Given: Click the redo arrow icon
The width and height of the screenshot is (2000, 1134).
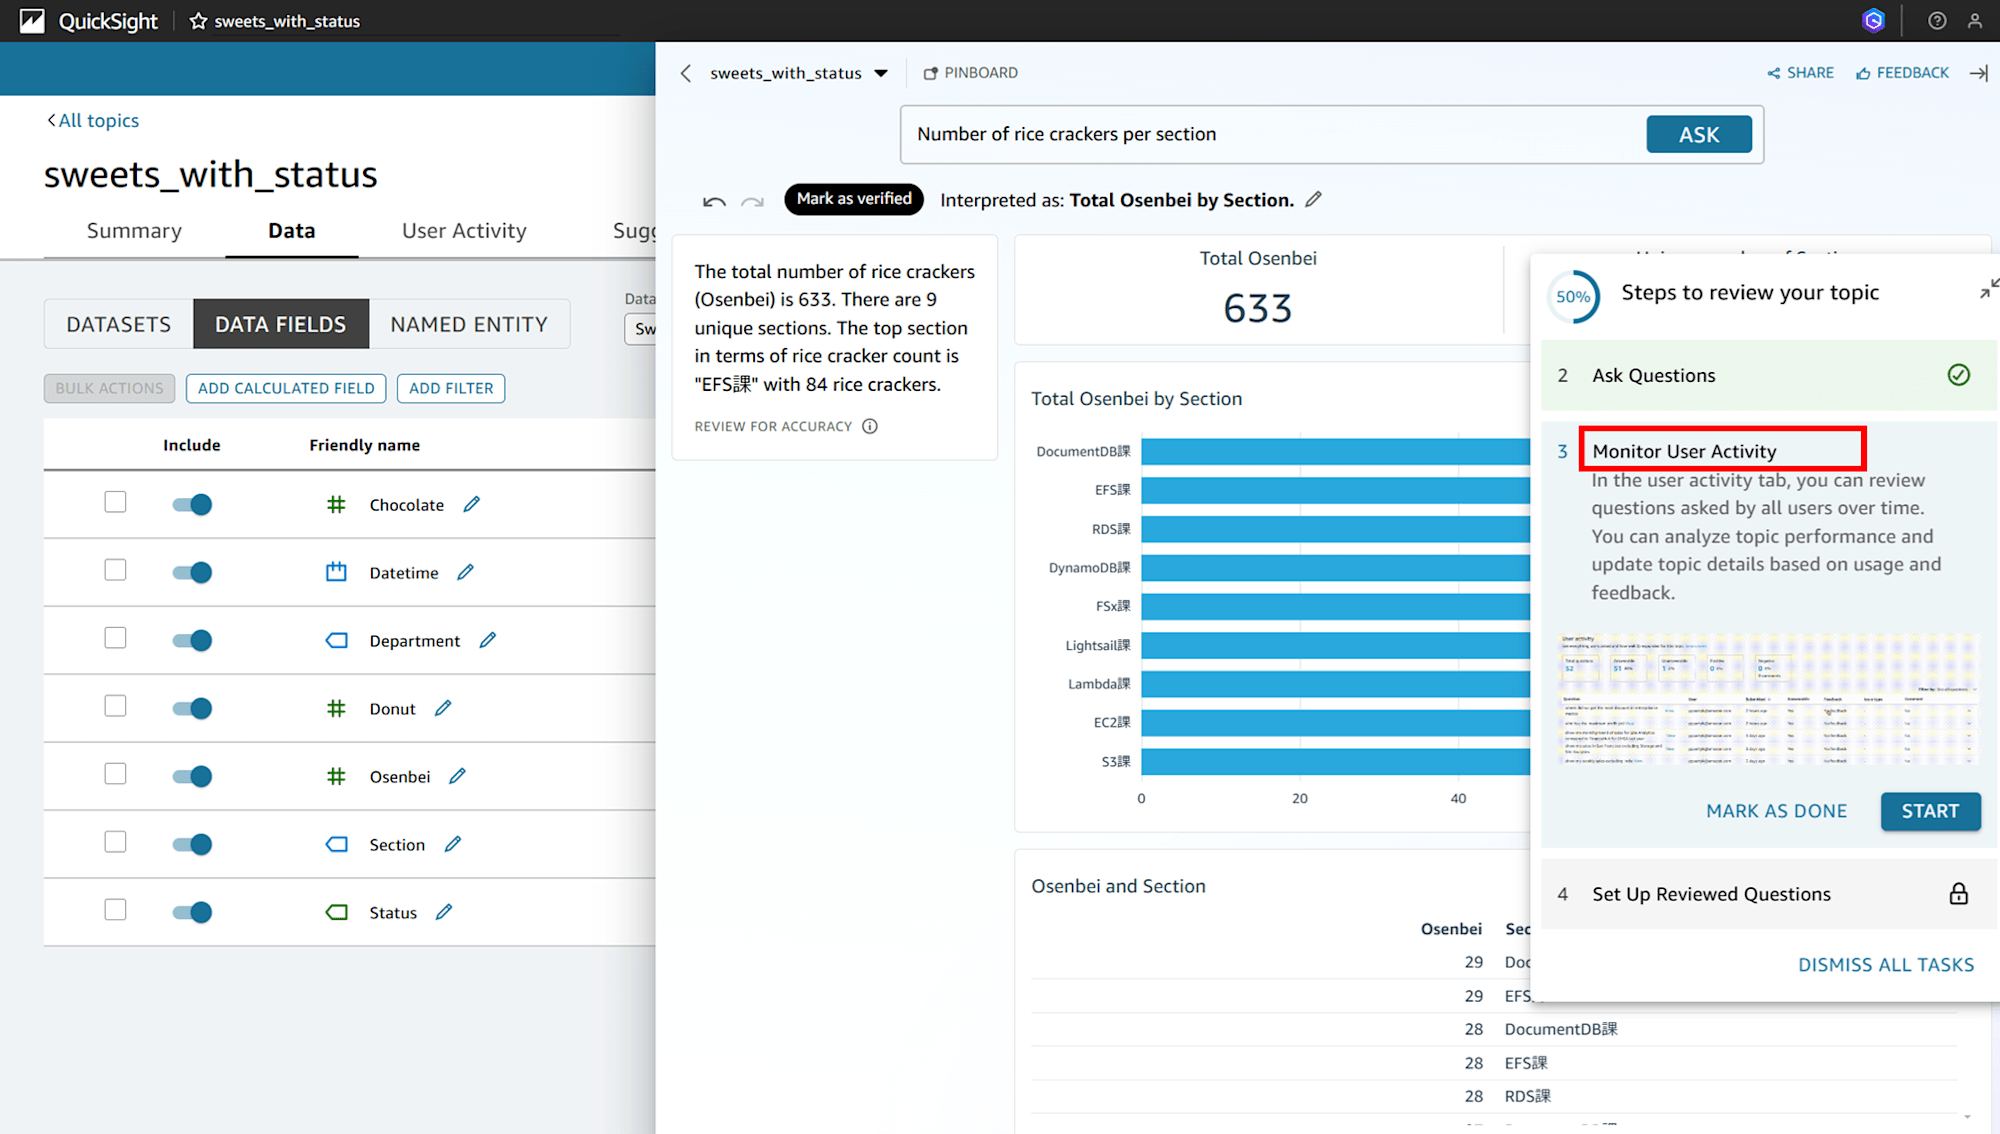Looking at the screenshot, I should (753, 200).
